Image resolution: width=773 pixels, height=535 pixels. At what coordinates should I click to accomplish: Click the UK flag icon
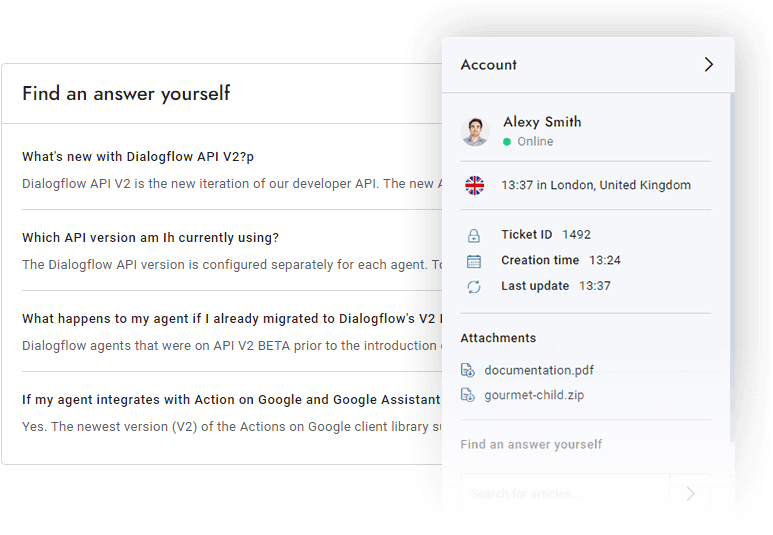point(475,185)
